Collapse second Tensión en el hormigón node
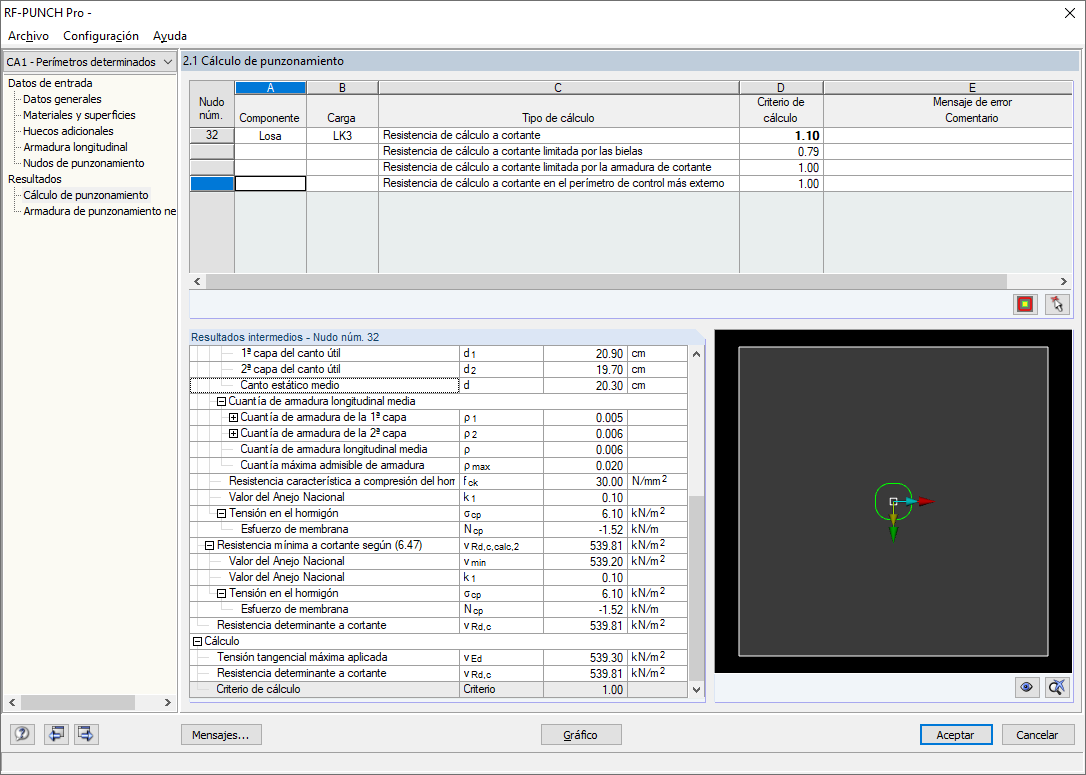The width and height of the screenshot is (1086, 775). tap(221, 594)
